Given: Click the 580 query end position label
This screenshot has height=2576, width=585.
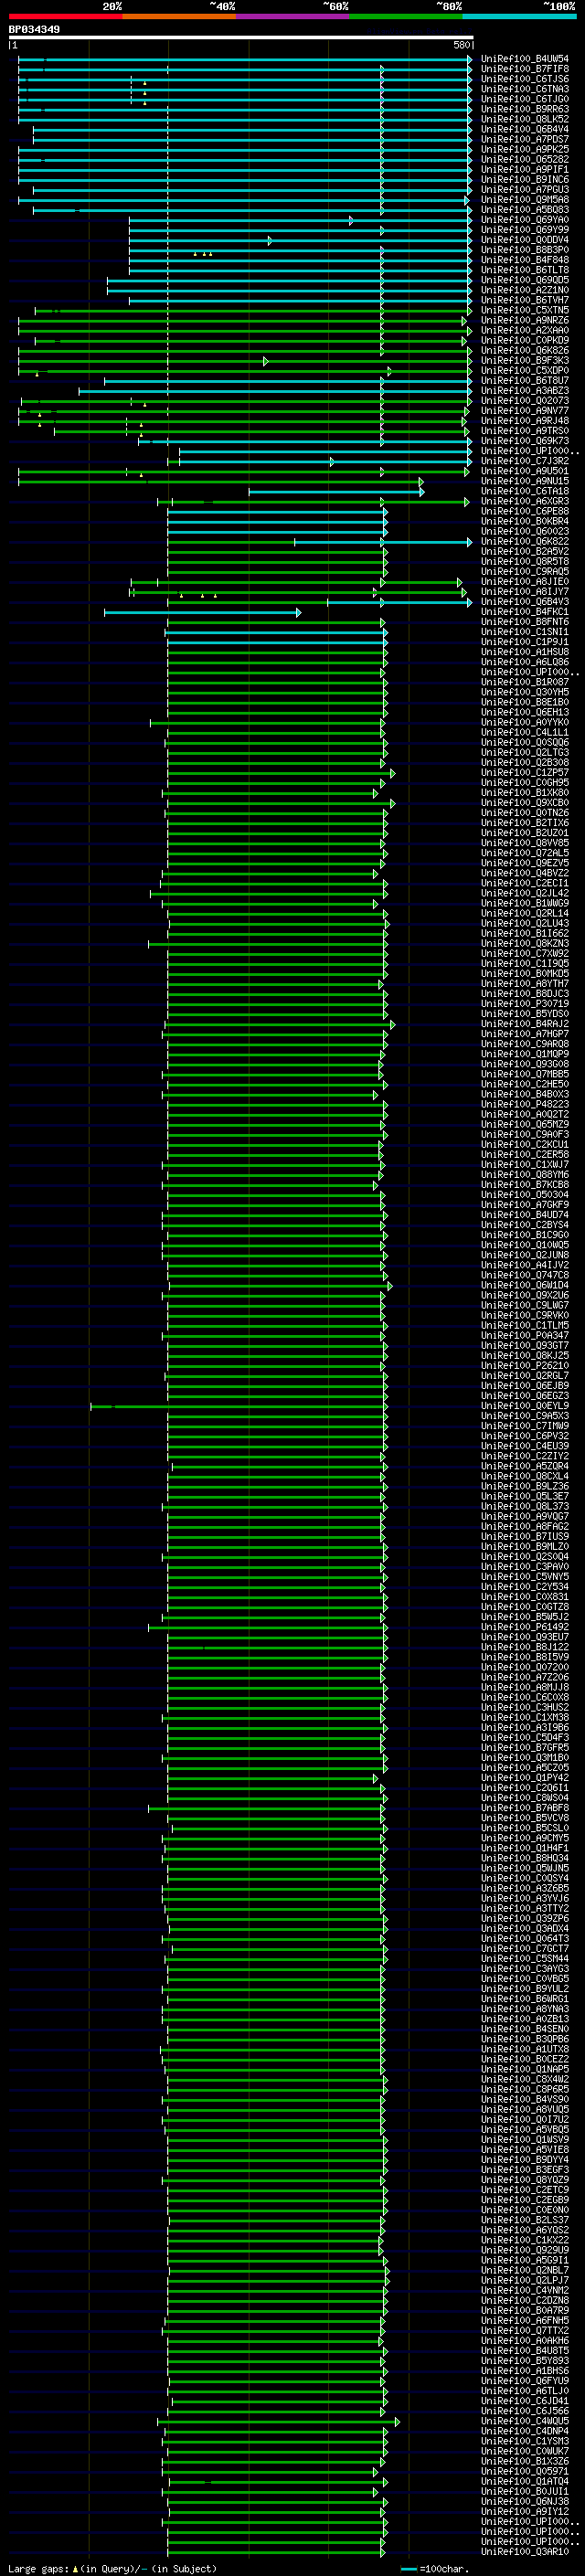Looking at the screenshot, I should pos(462,45).
